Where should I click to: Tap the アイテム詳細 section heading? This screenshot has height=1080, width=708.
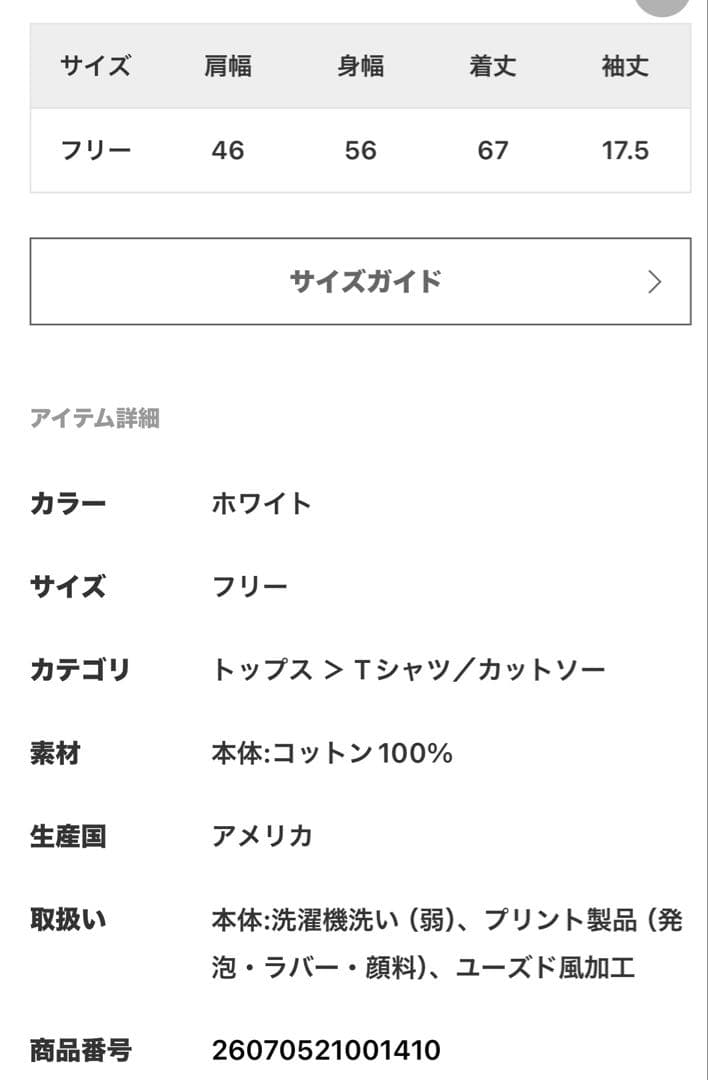[95, 418]
